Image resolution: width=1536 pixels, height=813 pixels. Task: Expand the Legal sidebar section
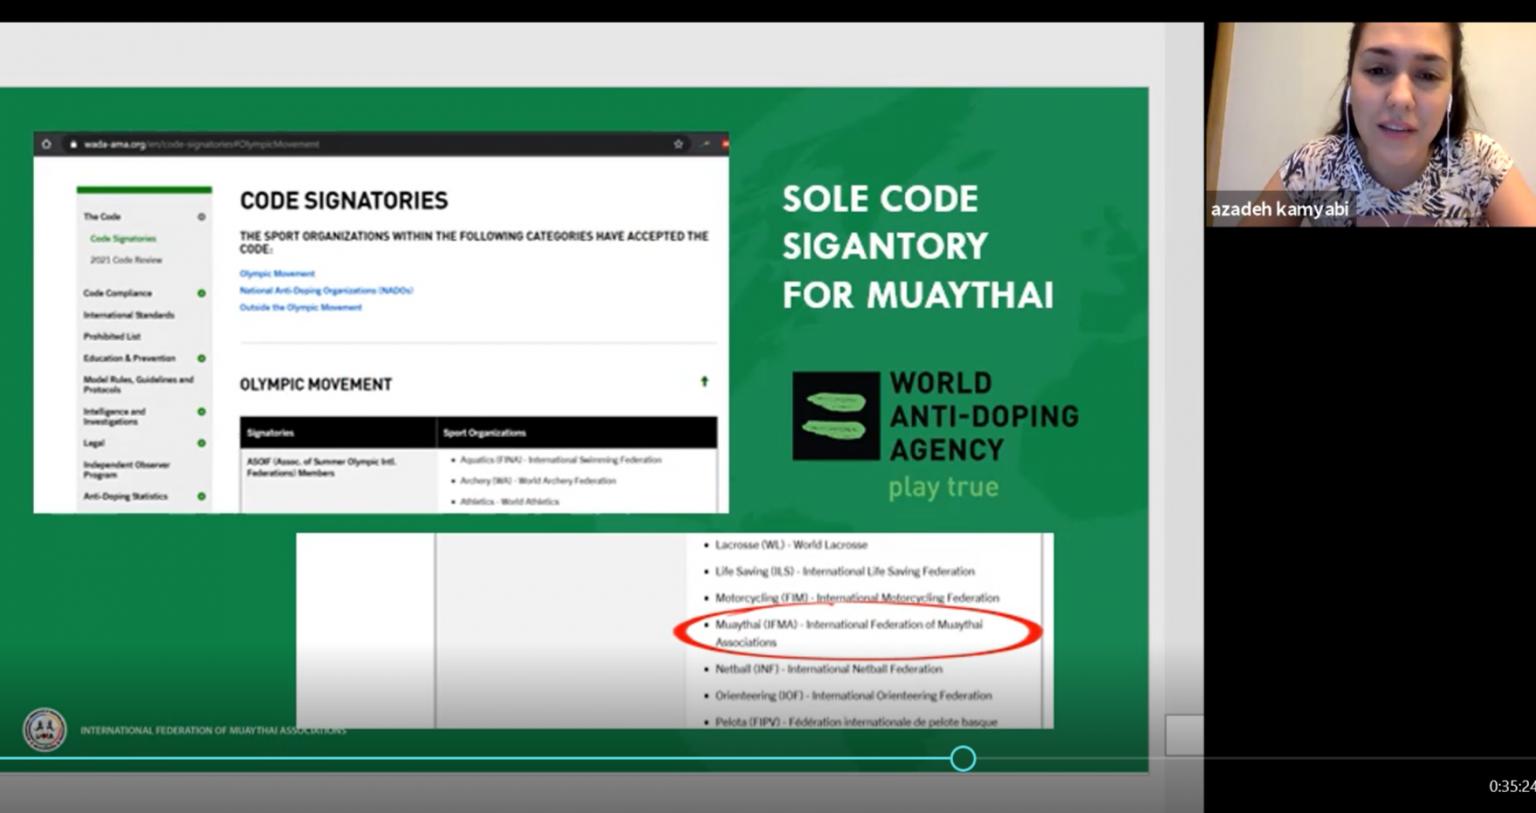pos(201,443)
